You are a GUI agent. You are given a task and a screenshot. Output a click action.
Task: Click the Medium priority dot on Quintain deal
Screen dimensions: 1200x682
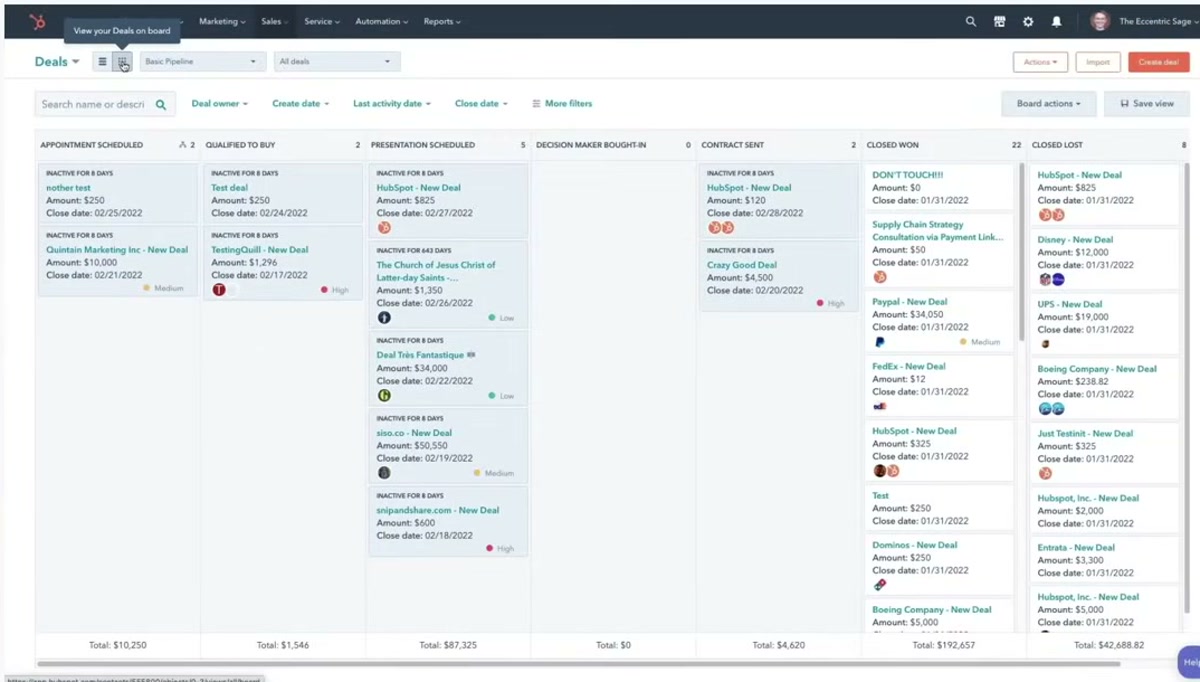pos(147,288)
